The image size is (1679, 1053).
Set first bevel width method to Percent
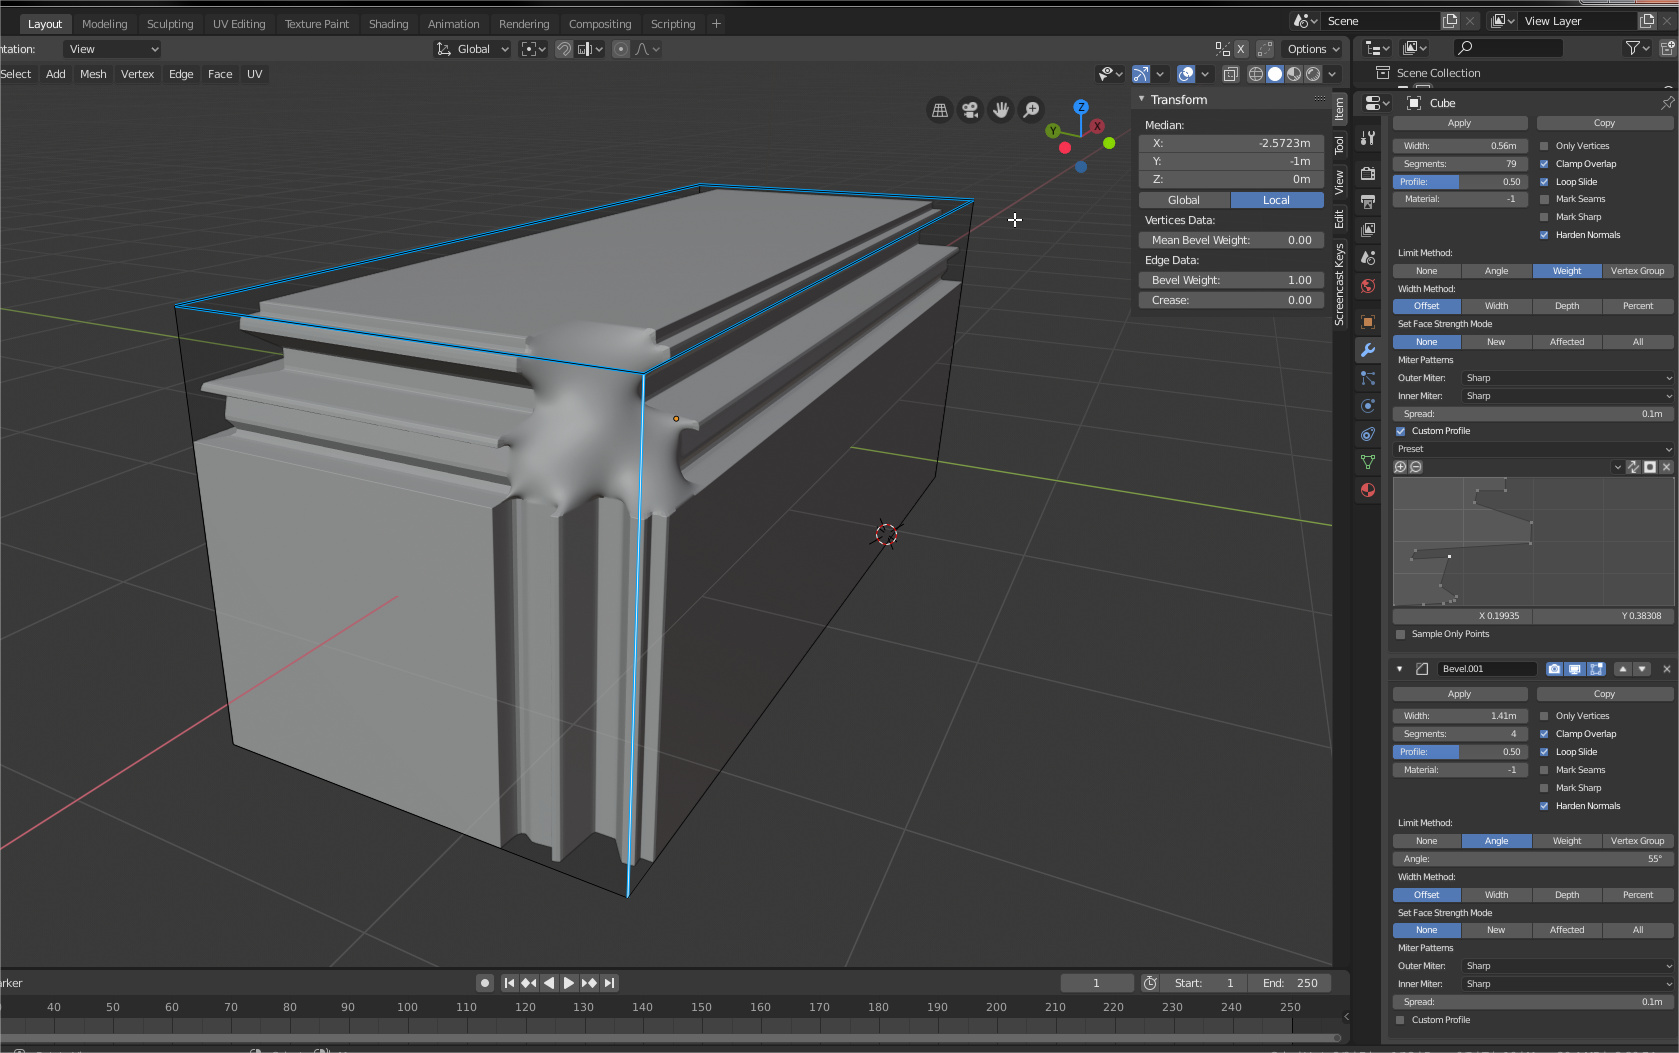click(x=1638, y=306)
